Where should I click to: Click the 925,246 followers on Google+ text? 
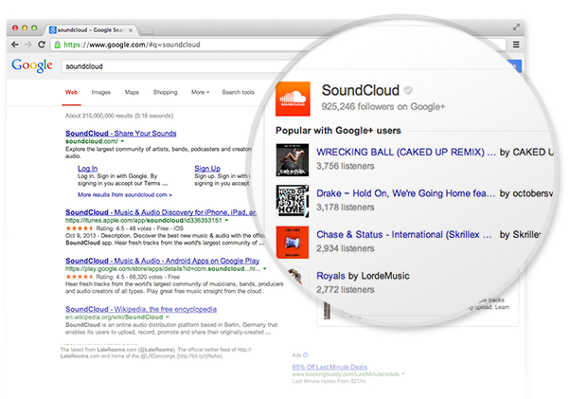383,106
